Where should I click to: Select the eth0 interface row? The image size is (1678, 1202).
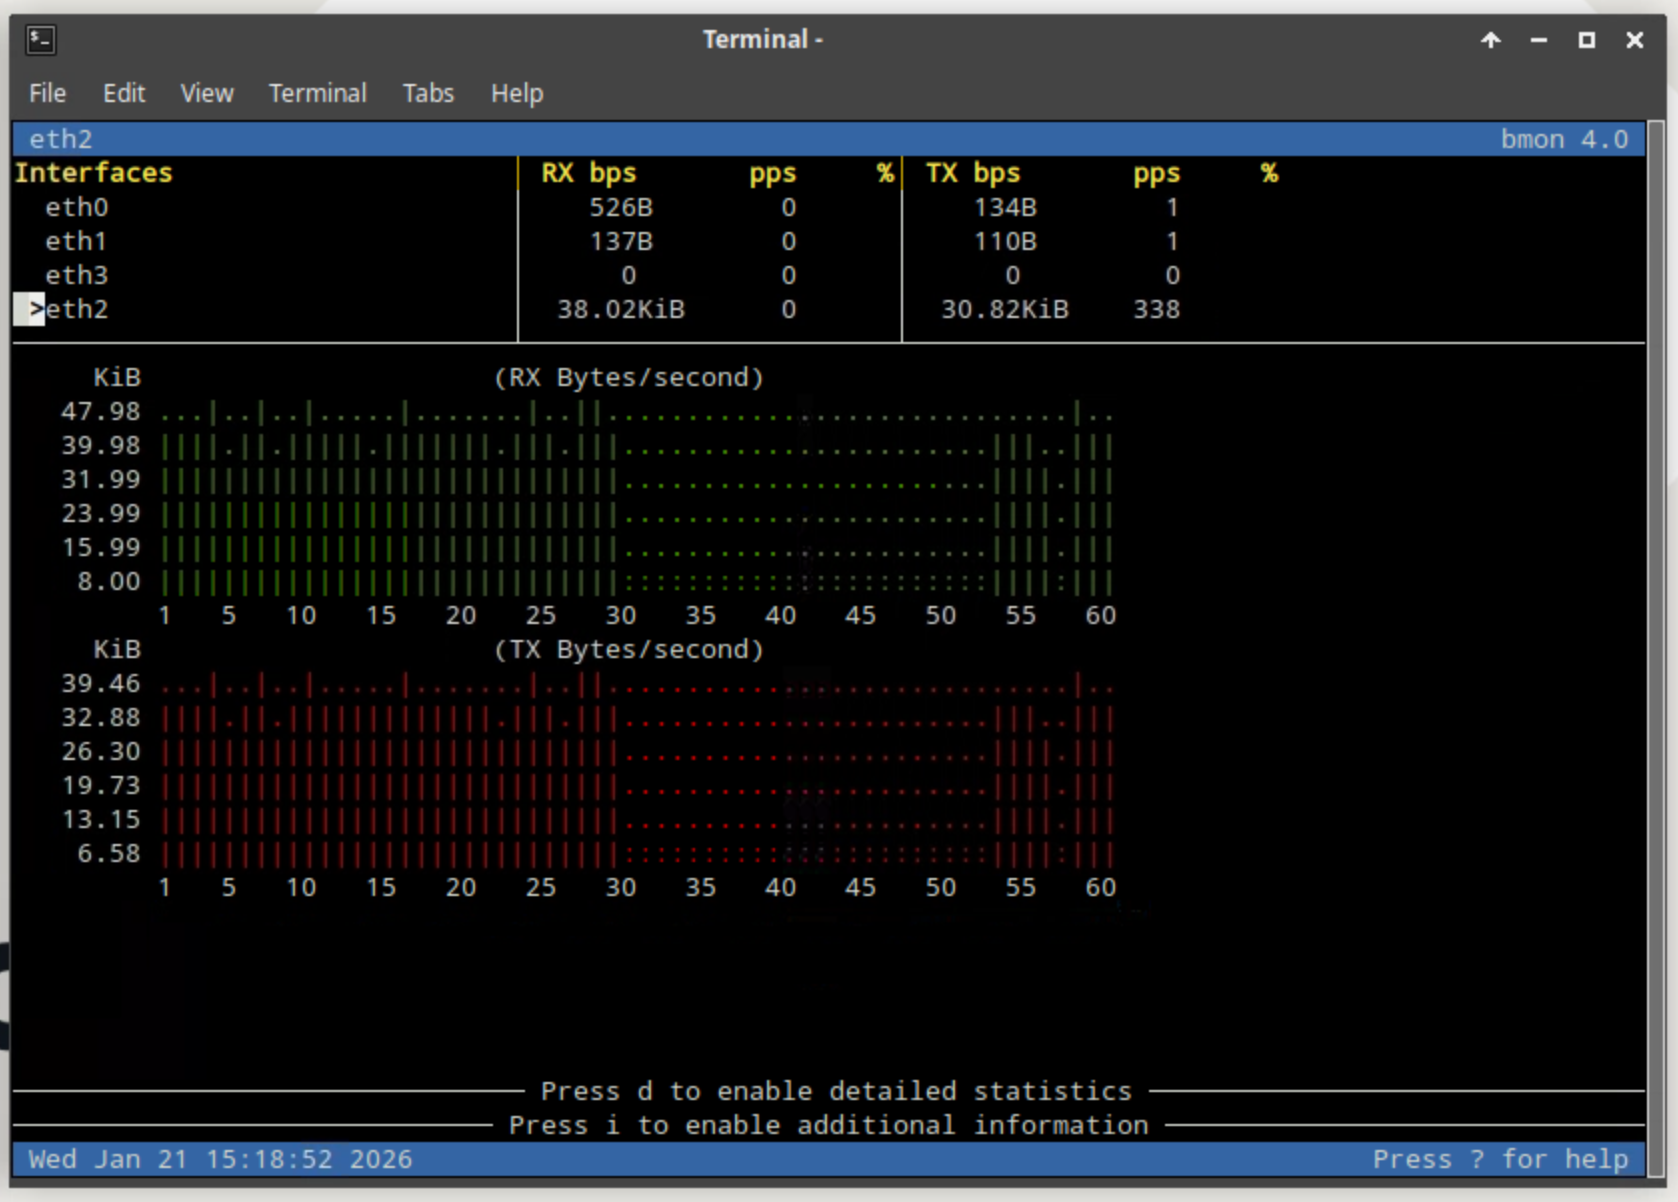(76, 207)
